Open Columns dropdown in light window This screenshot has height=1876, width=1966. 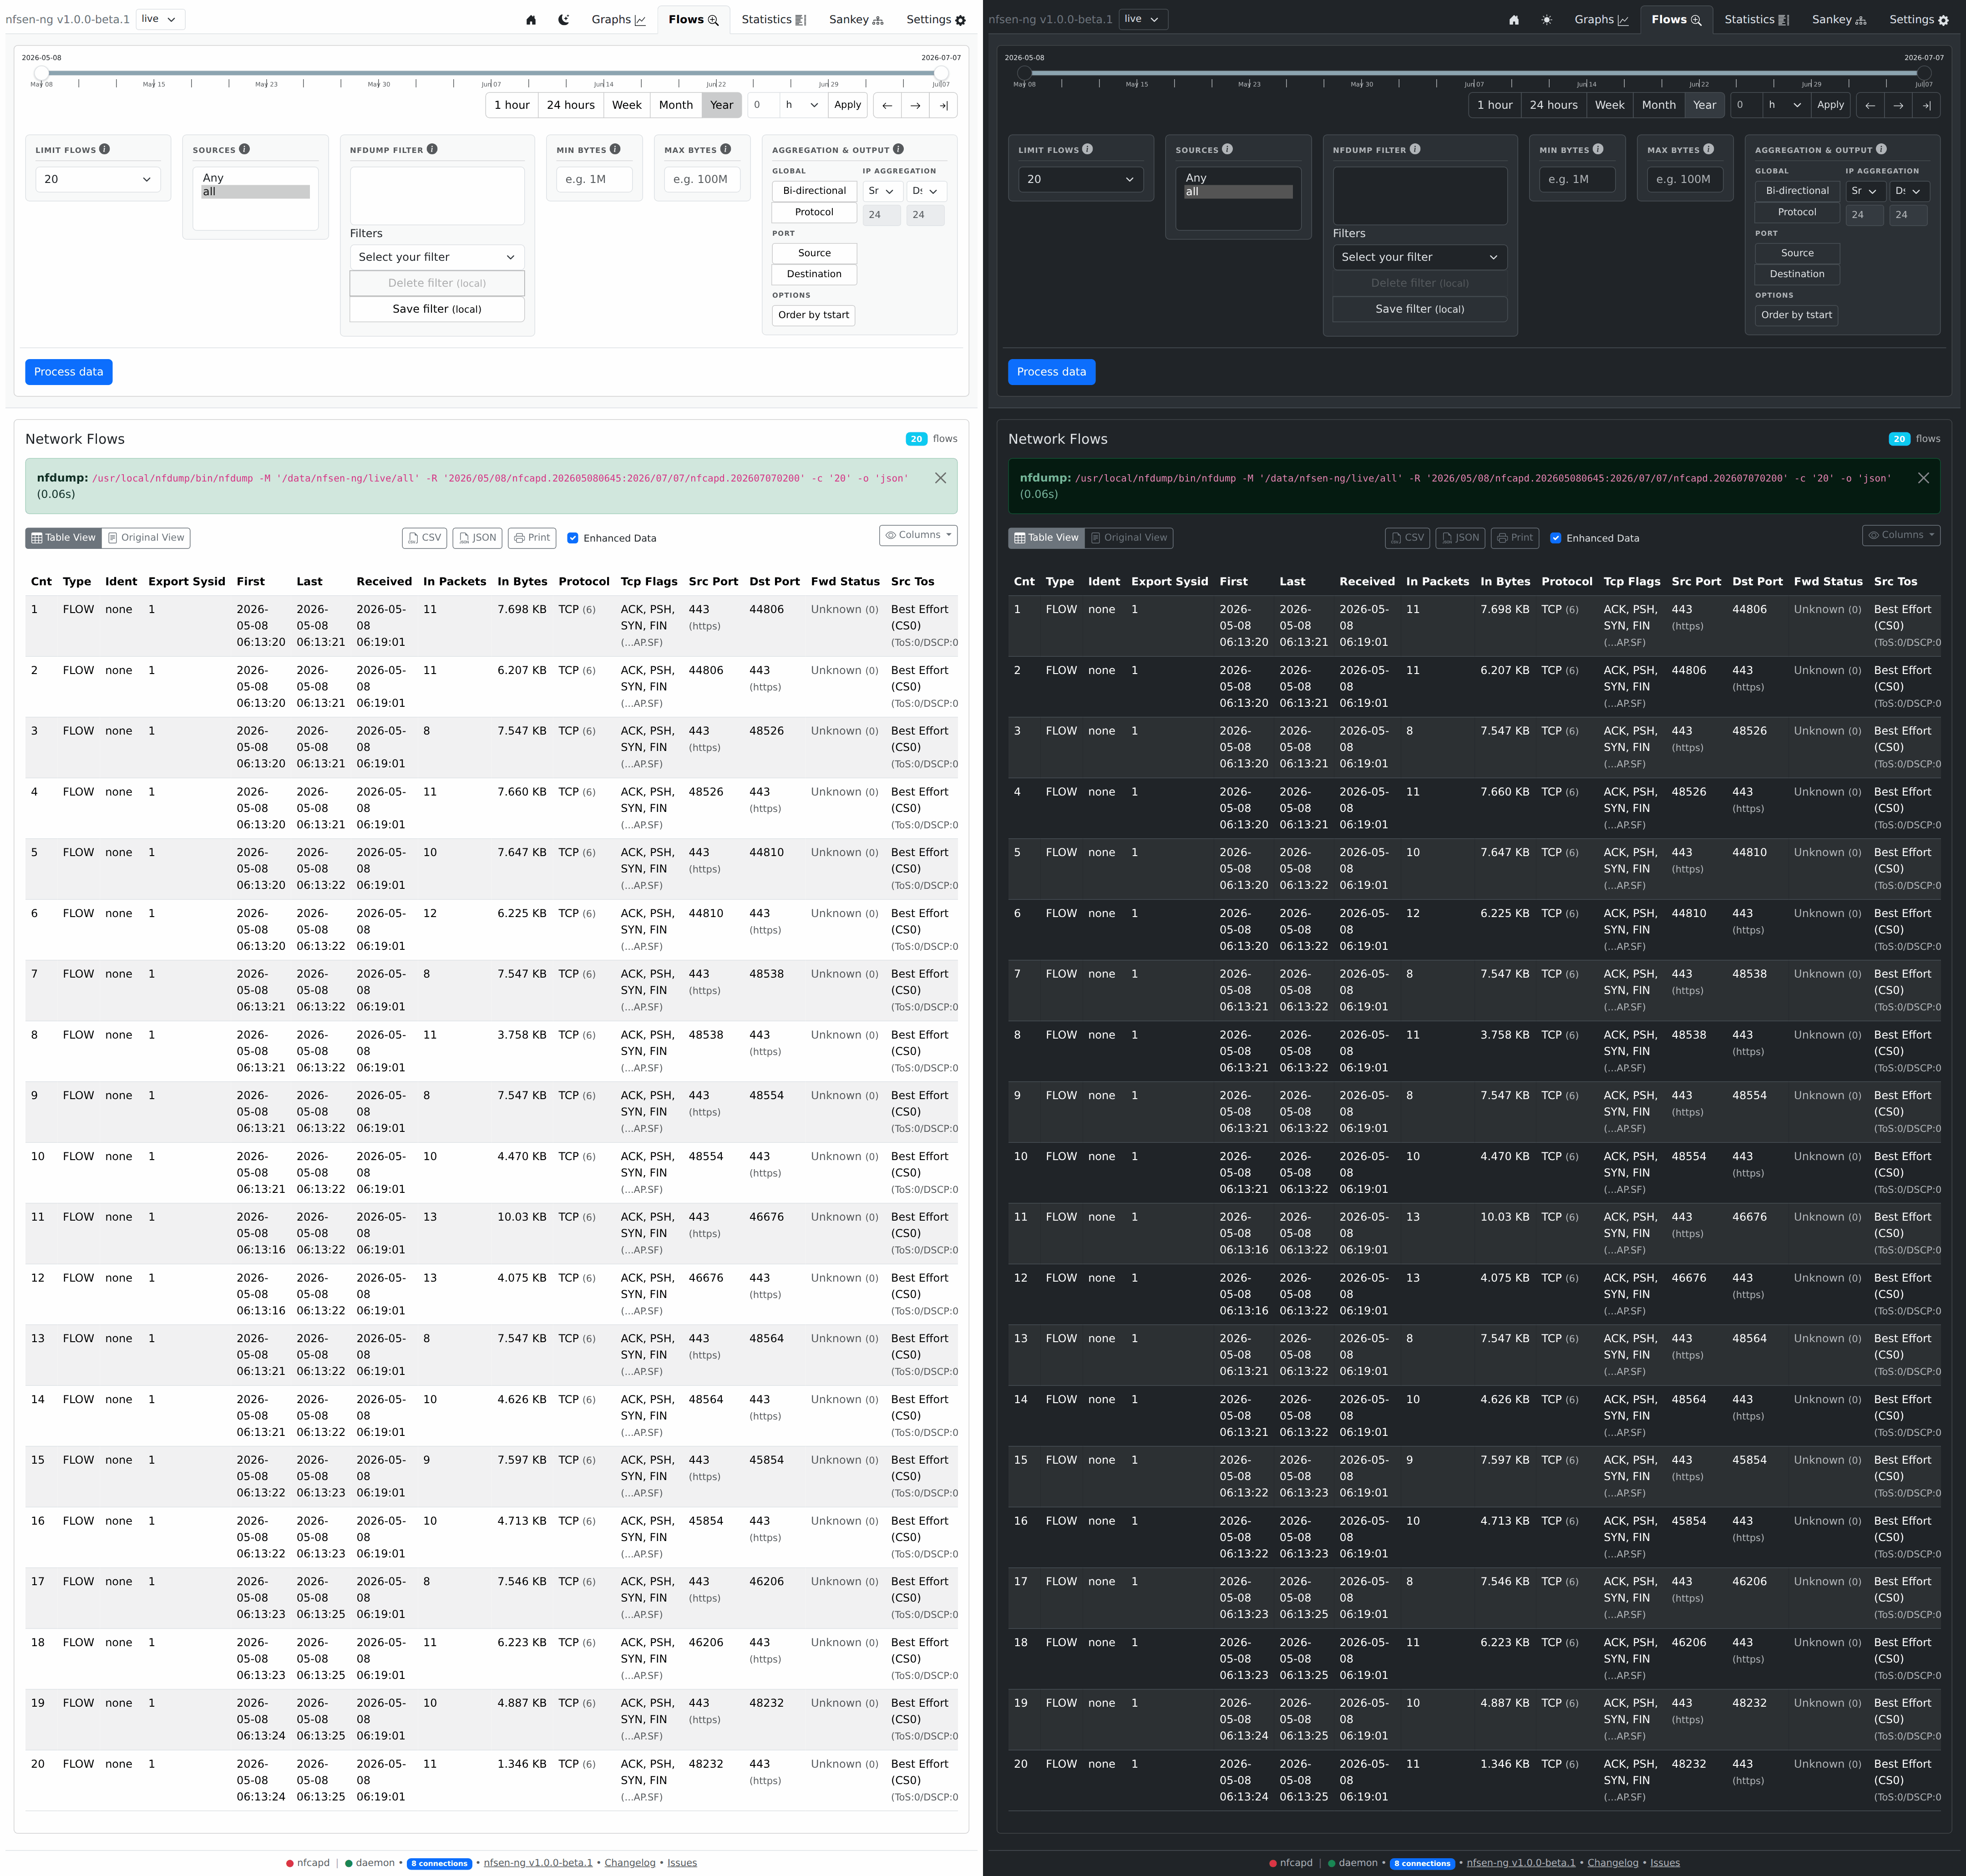(918, 535)
